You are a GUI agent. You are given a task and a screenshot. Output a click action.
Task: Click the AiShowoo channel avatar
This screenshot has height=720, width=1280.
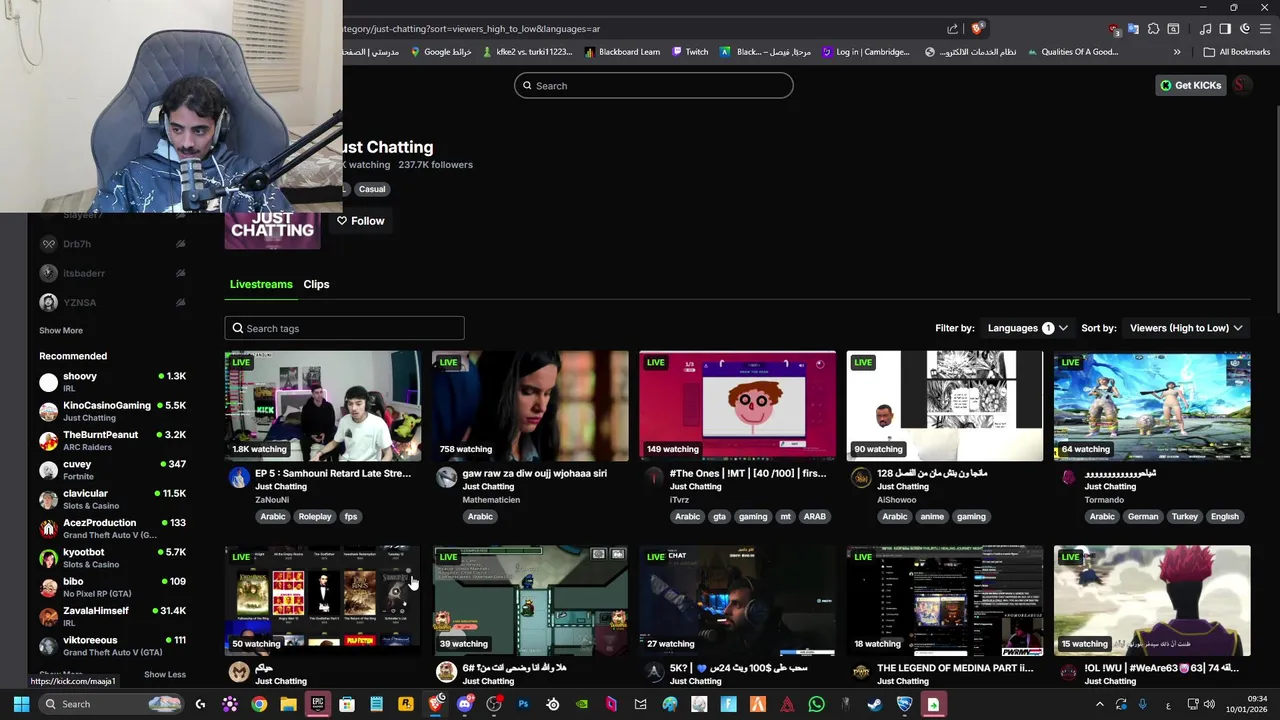[x=861, y=478]
